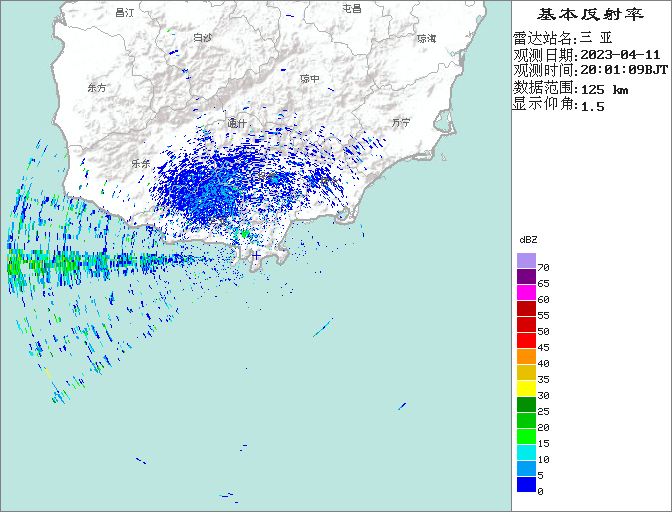Image resolution: width=672 pixels, height=512 pixels.
Task: Click the legend number 20
Action: coord(543,428)
